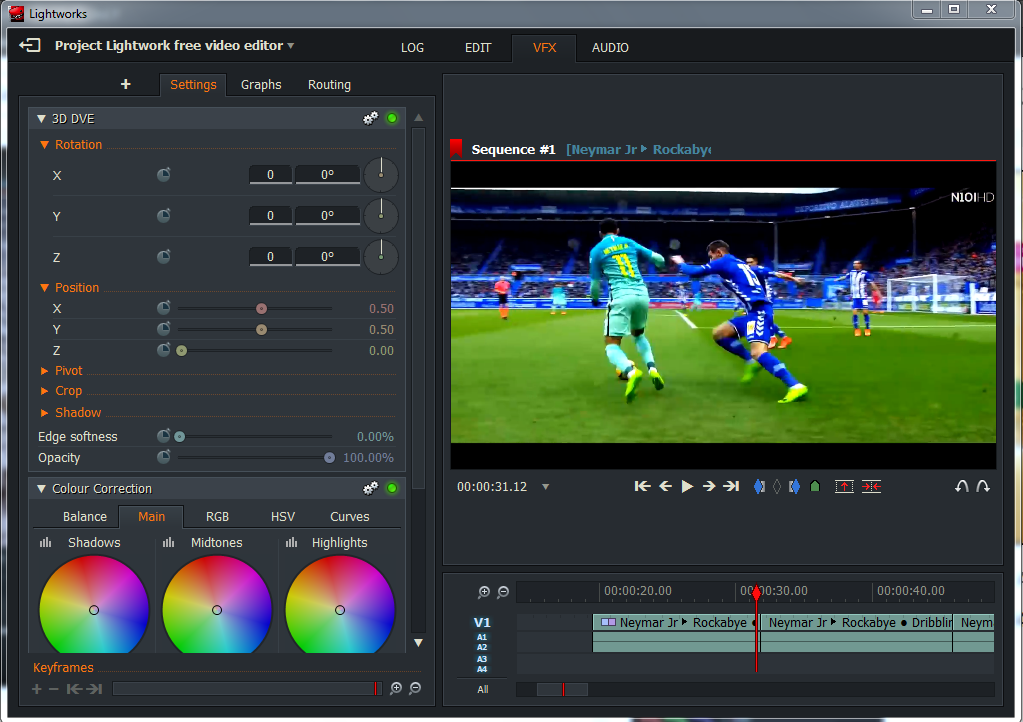
Task: Select the V1 track label
Action: click(x=482, y=622)
